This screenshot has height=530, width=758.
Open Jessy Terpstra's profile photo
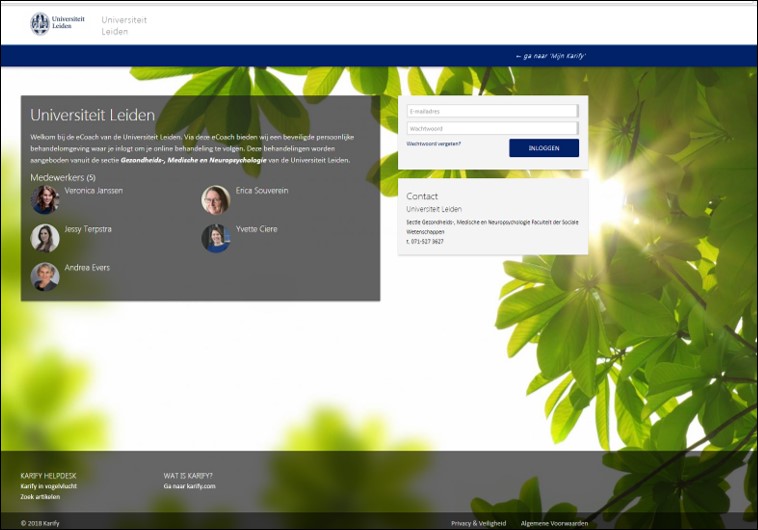click(45, 238)
